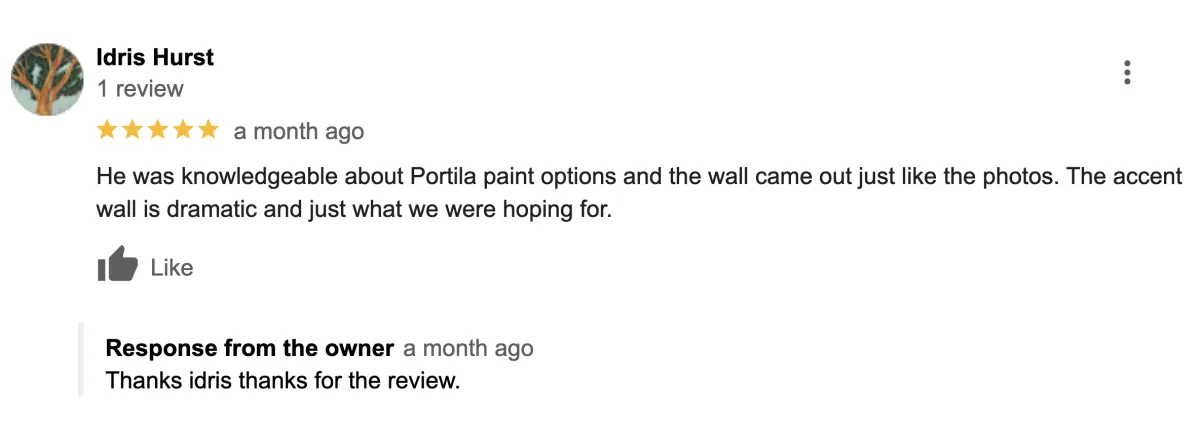Click the 'Thanks idris thanks for the review' reply
Screen dimensions: 1200x443
click(x=282, y=381)
